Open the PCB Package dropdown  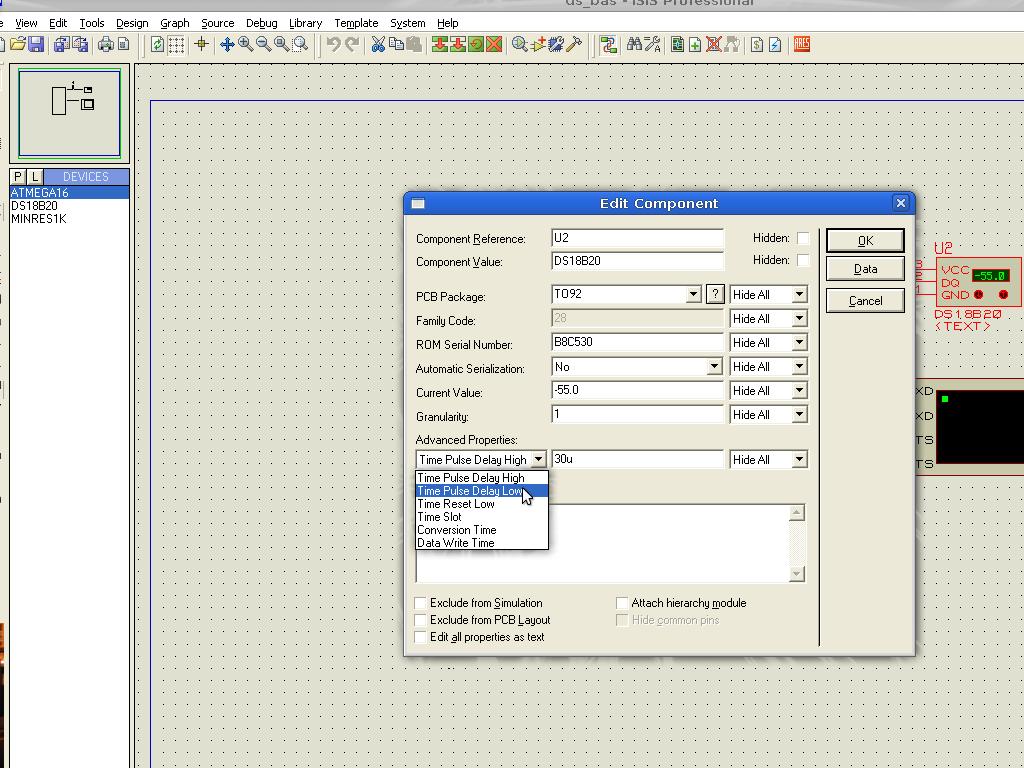pos(692,295)
